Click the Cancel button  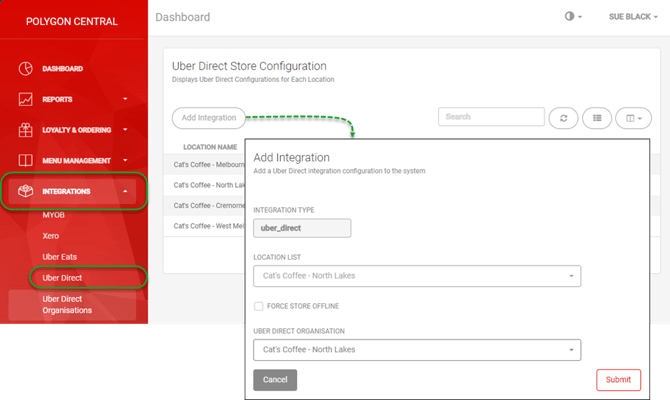[x=275, y=380]
